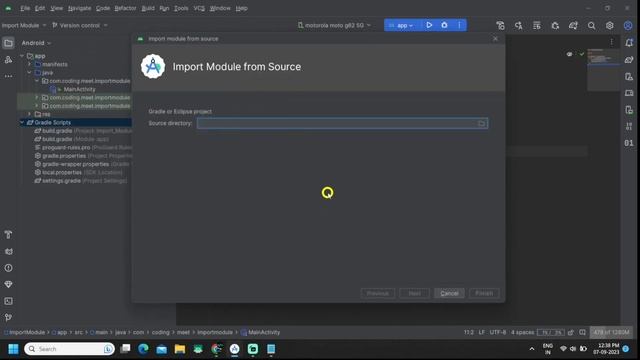
Task: Open Microsoft Edge from taskbar
Action: 143,349
